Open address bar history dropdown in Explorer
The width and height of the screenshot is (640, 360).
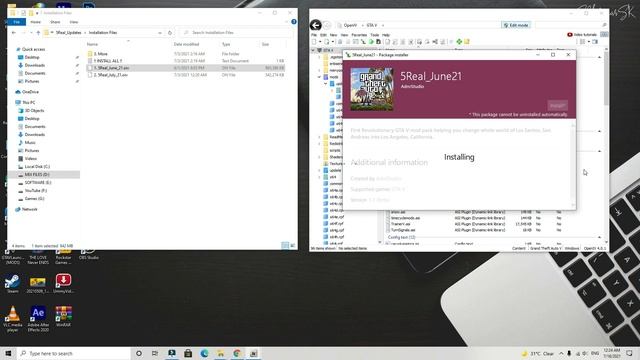click(x=160, y=32)
